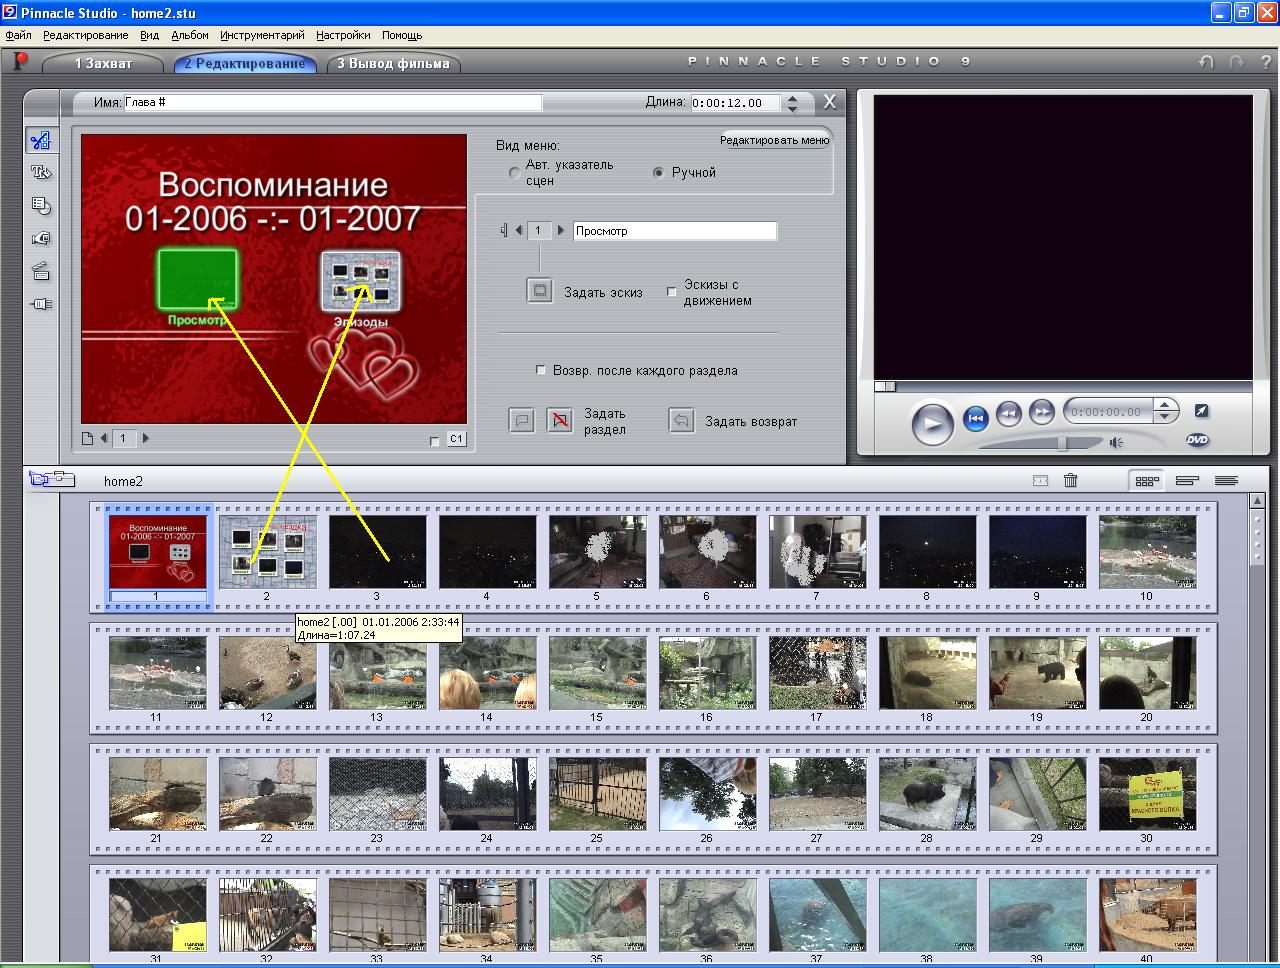
Task: Step player timecode up
Action: tap(1165, 406)
